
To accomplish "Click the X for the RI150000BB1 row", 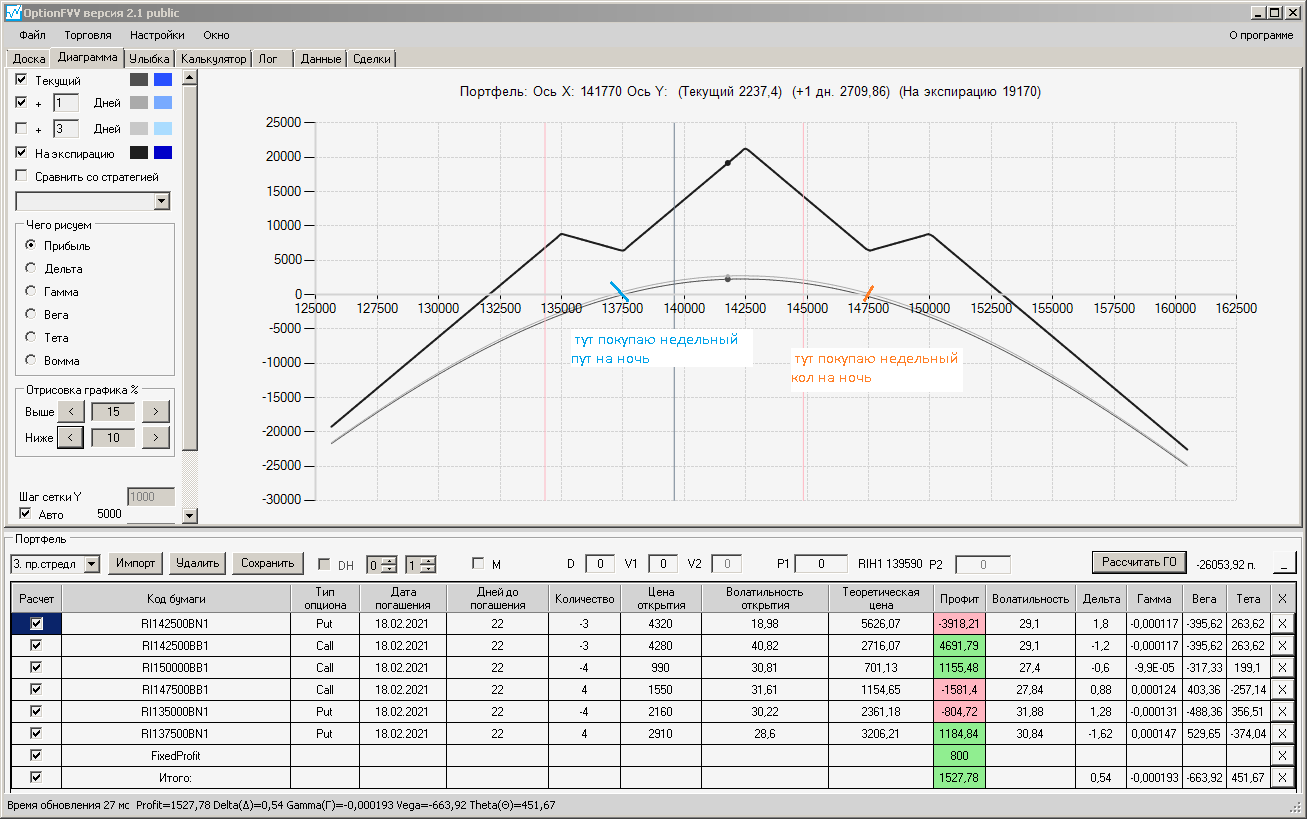I will (x=1282, y=667).
